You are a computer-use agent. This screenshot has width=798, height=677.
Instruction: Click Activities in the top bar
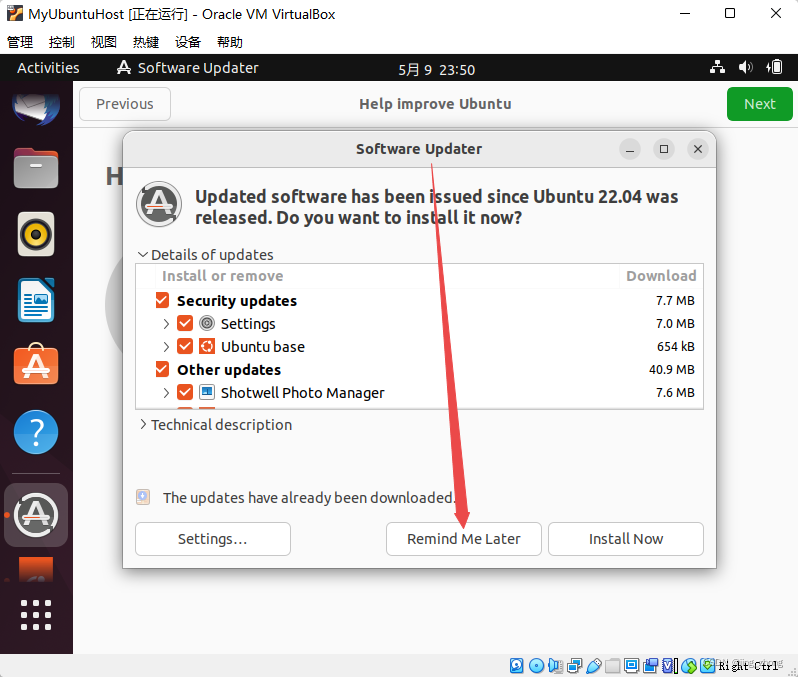pos(48,68)
